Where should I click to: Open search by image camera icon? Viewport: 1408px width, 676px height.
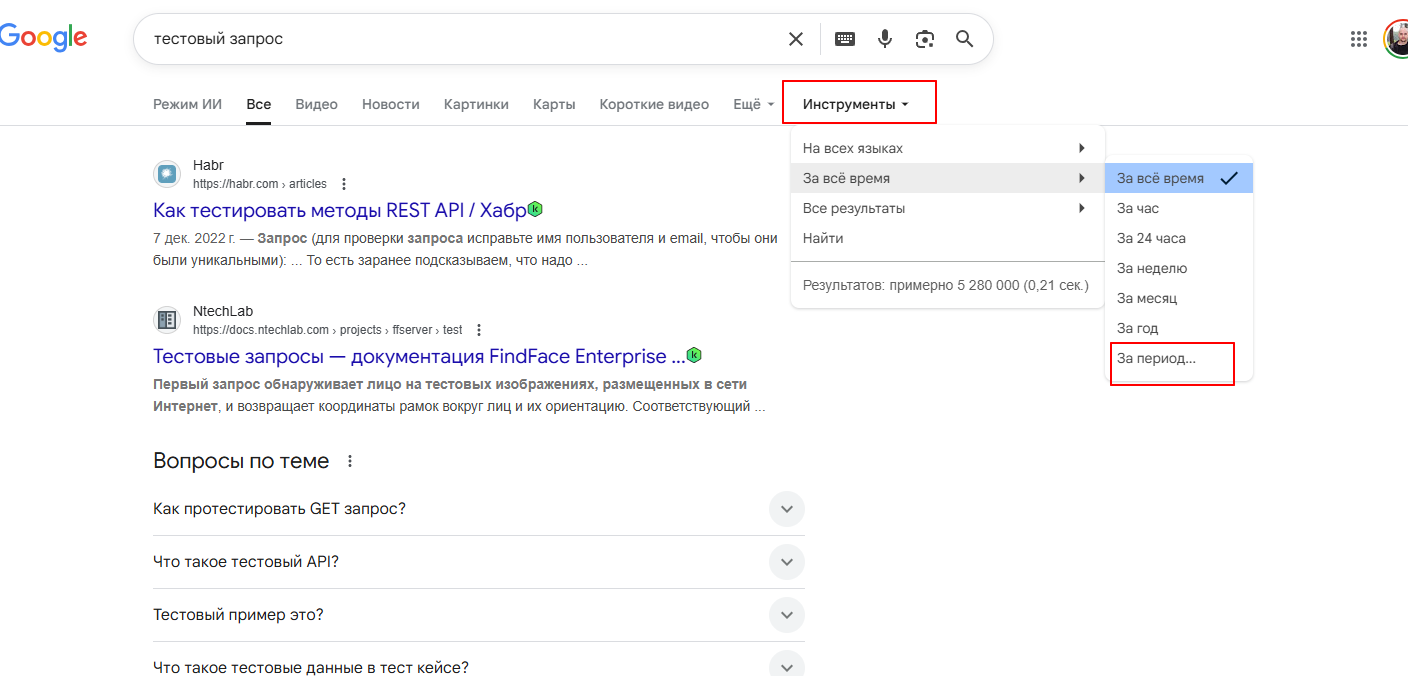point(925,39)
